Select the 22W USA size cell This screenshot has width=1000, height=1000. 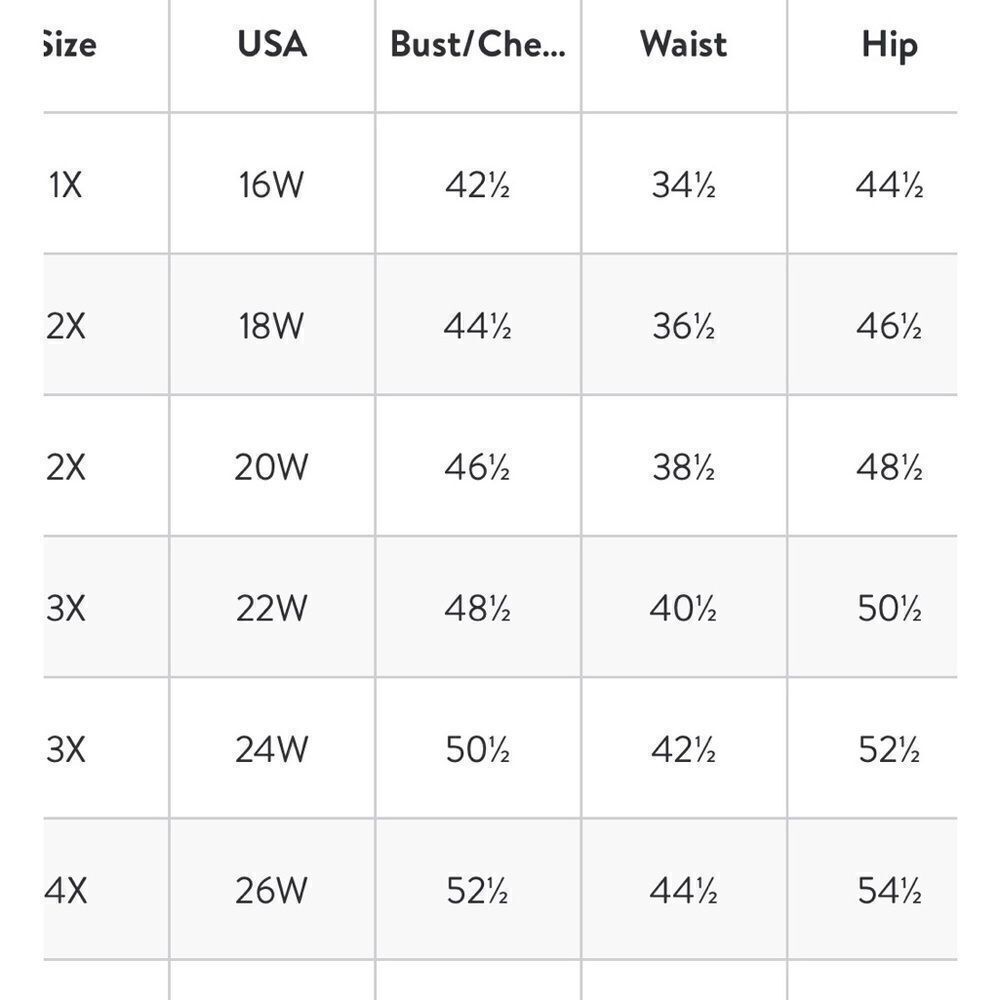click(271, 608)
